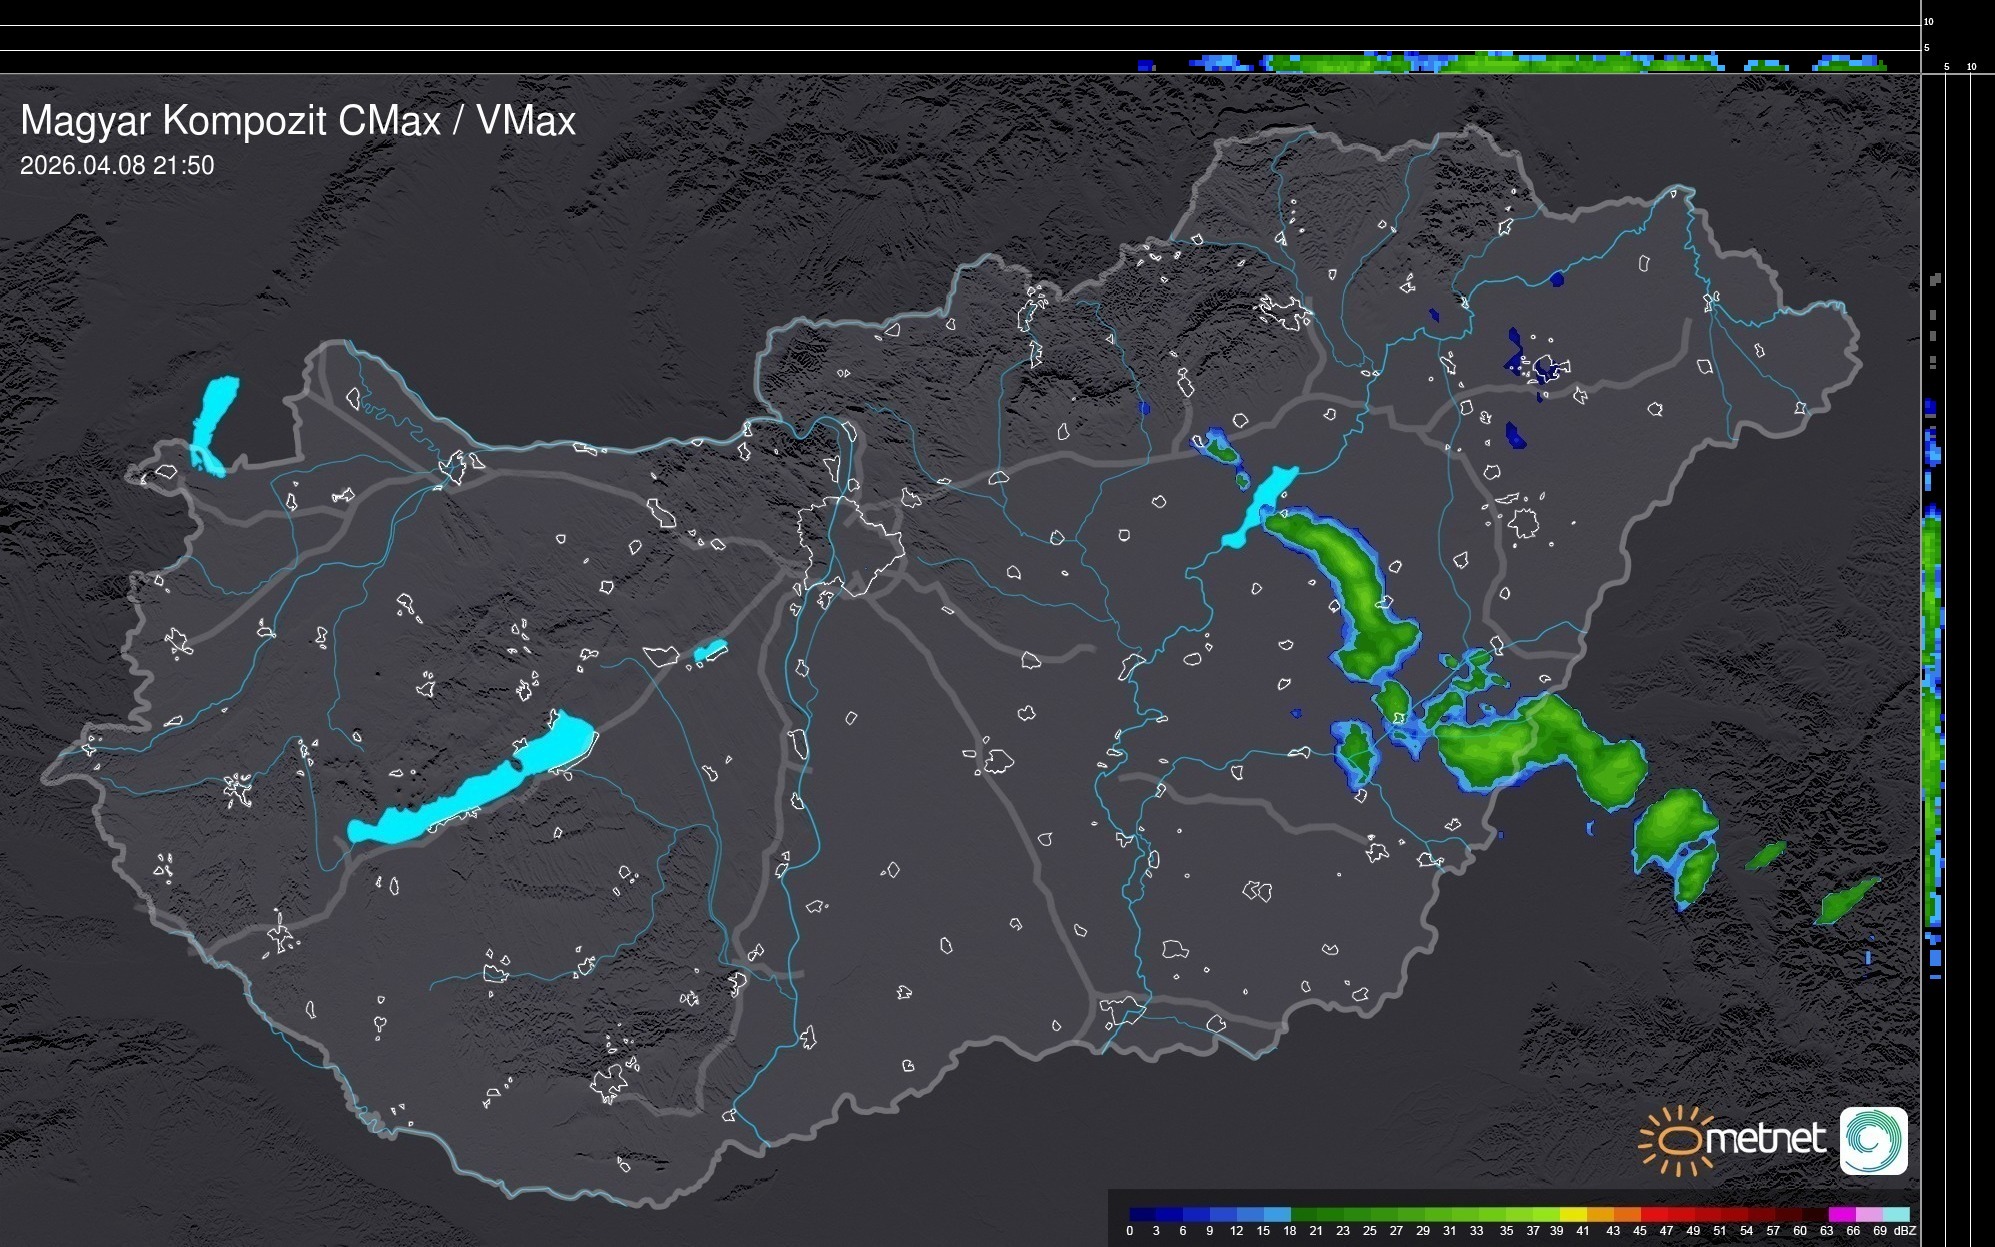
Task: Click the dark green 21 dBZ swatch
Action: [1304, 1215]
